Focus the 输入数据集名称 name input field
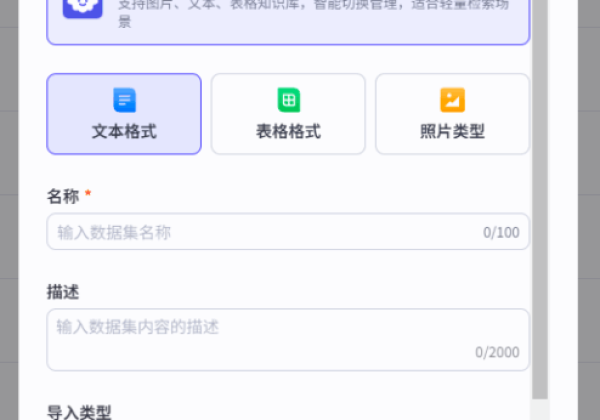This screenshot has width=600, height=420. click(x=288, y=232)
